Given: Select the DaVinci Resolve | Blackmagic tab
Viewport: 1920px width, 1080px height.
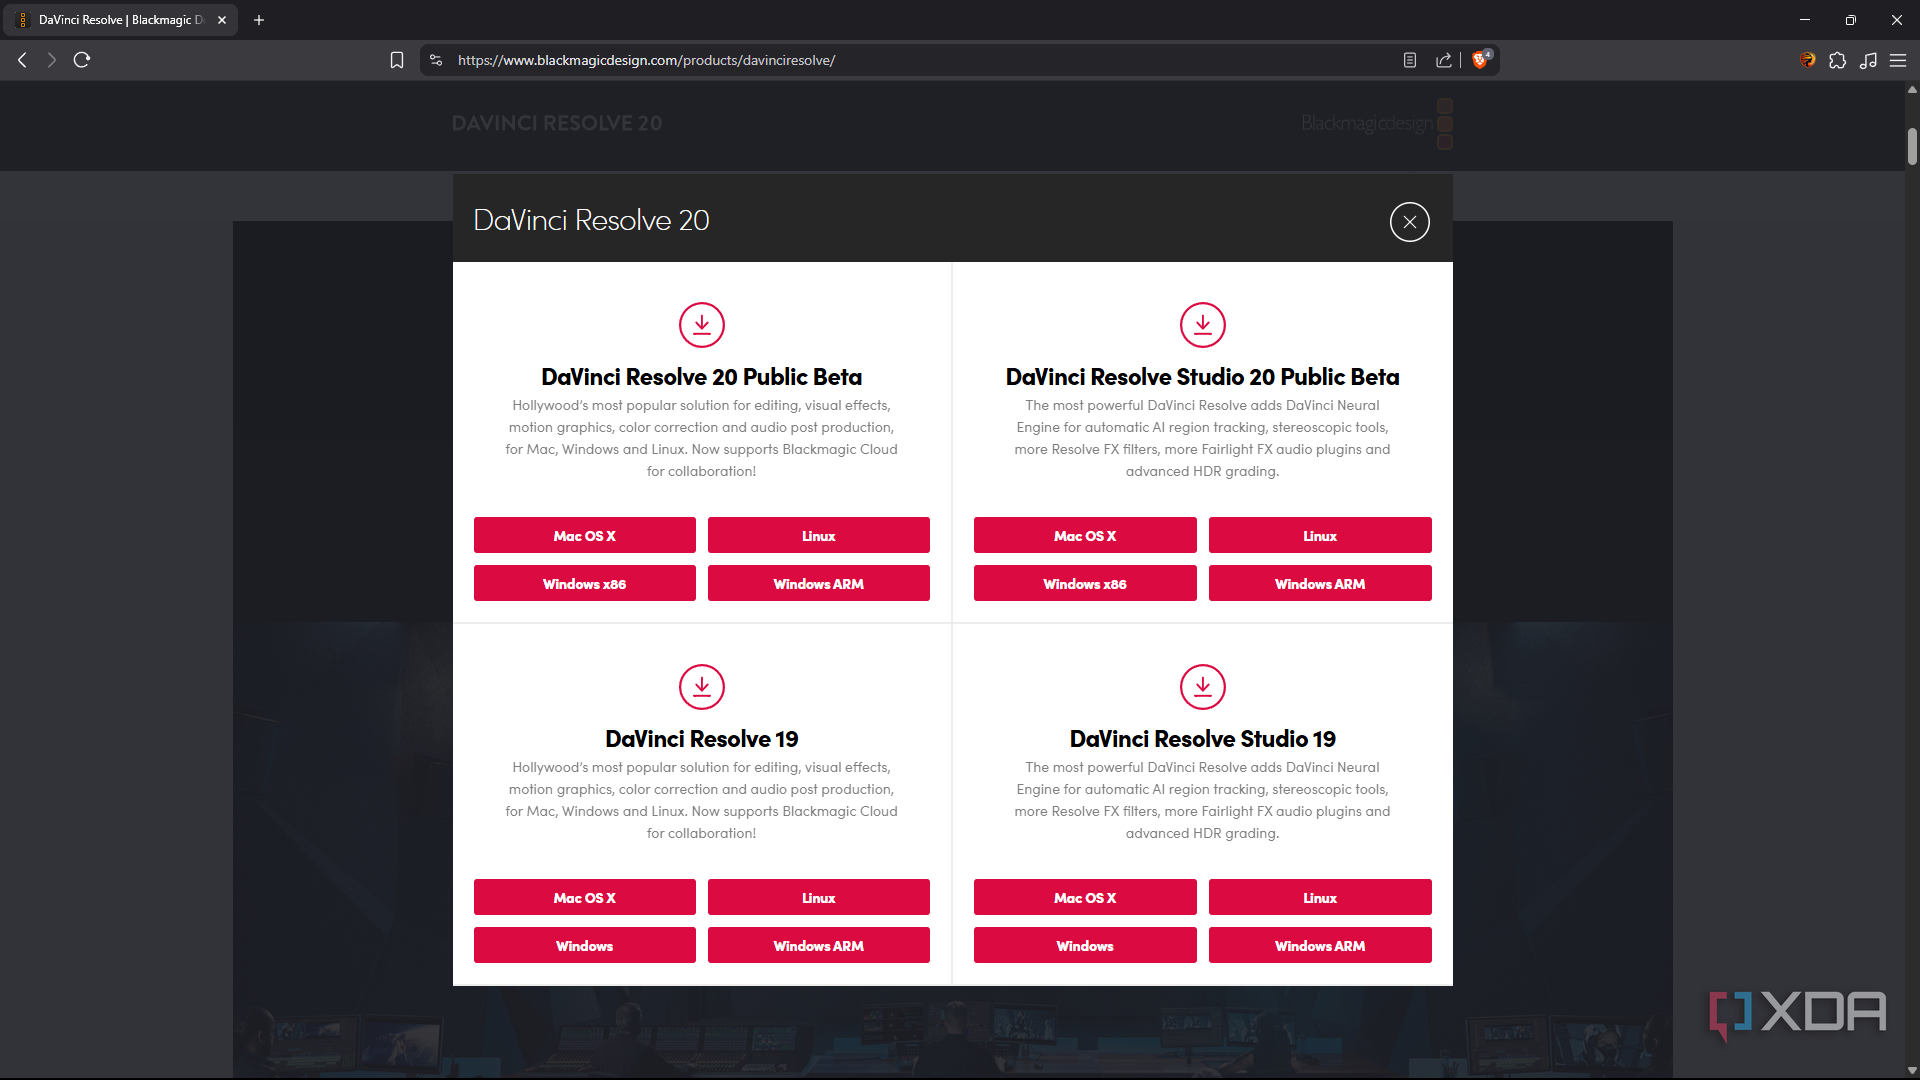Looking at the screenshot, I should (120, 20).
